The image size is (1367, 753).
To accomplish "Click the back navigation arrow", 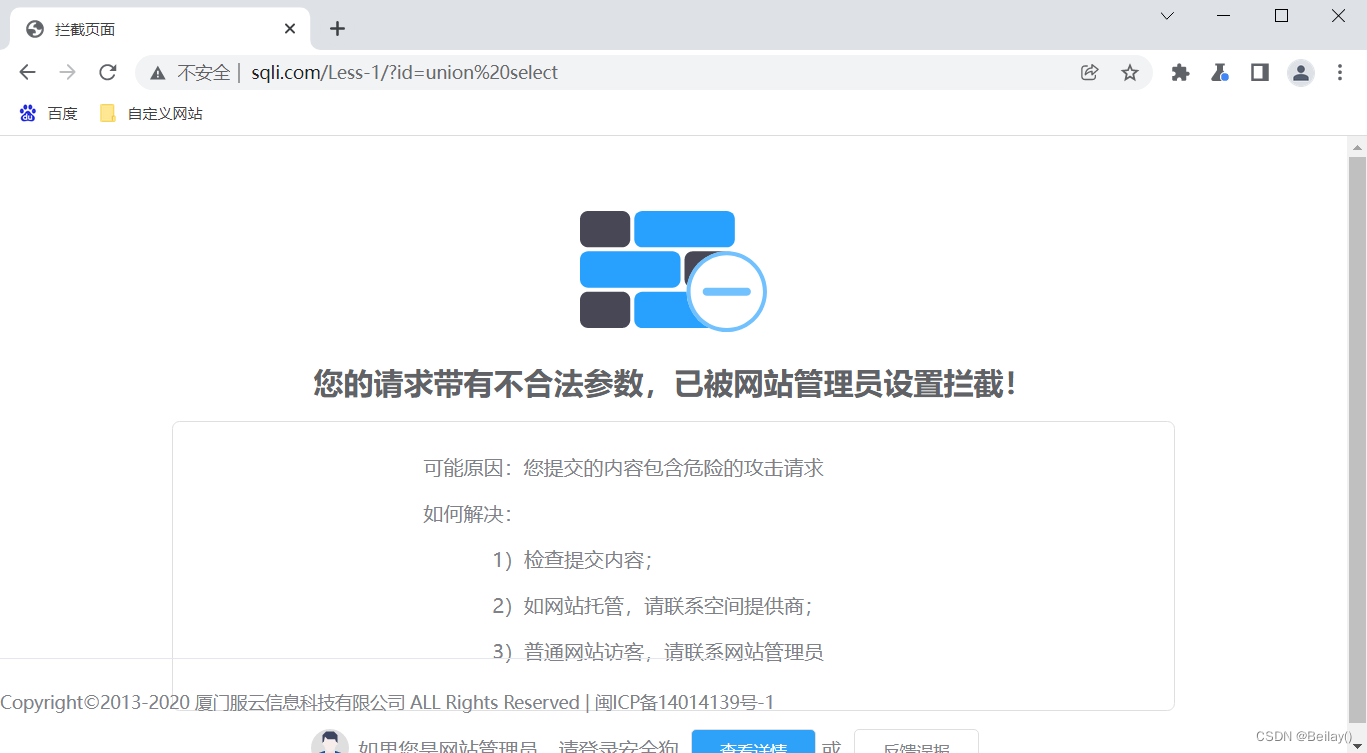I will coord(27,72).
